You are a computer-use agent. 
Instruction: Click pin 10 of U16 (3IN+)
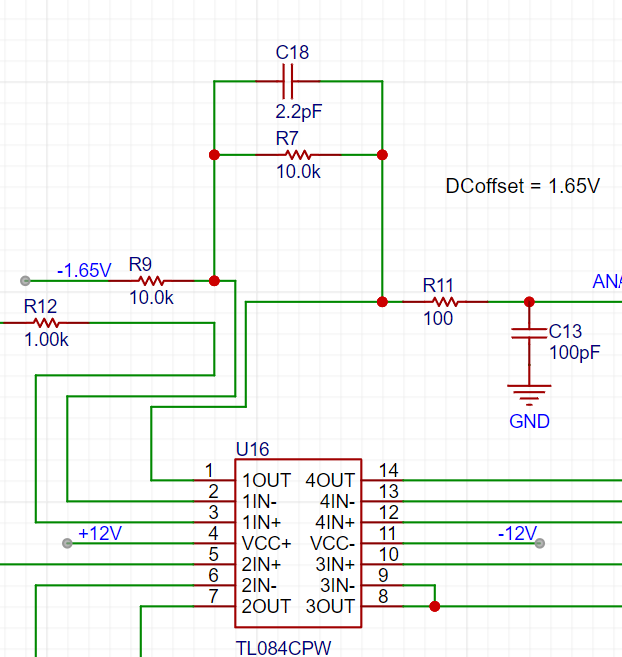tap(382, 564)
